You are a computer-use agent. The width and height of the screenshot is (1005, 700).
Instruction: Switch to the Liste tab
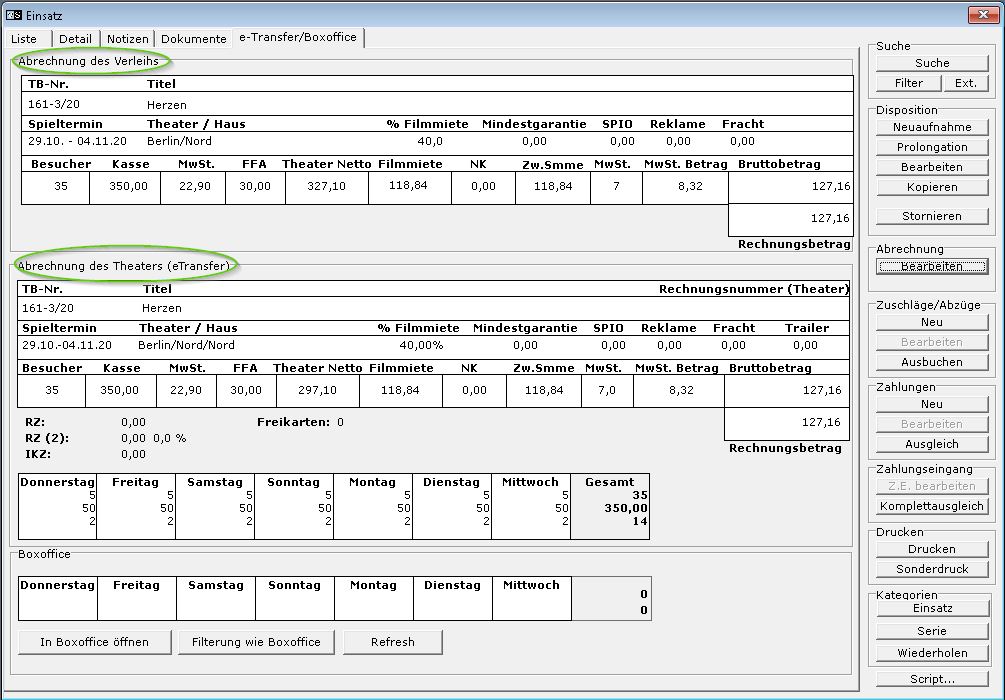[x=25, y=39]
